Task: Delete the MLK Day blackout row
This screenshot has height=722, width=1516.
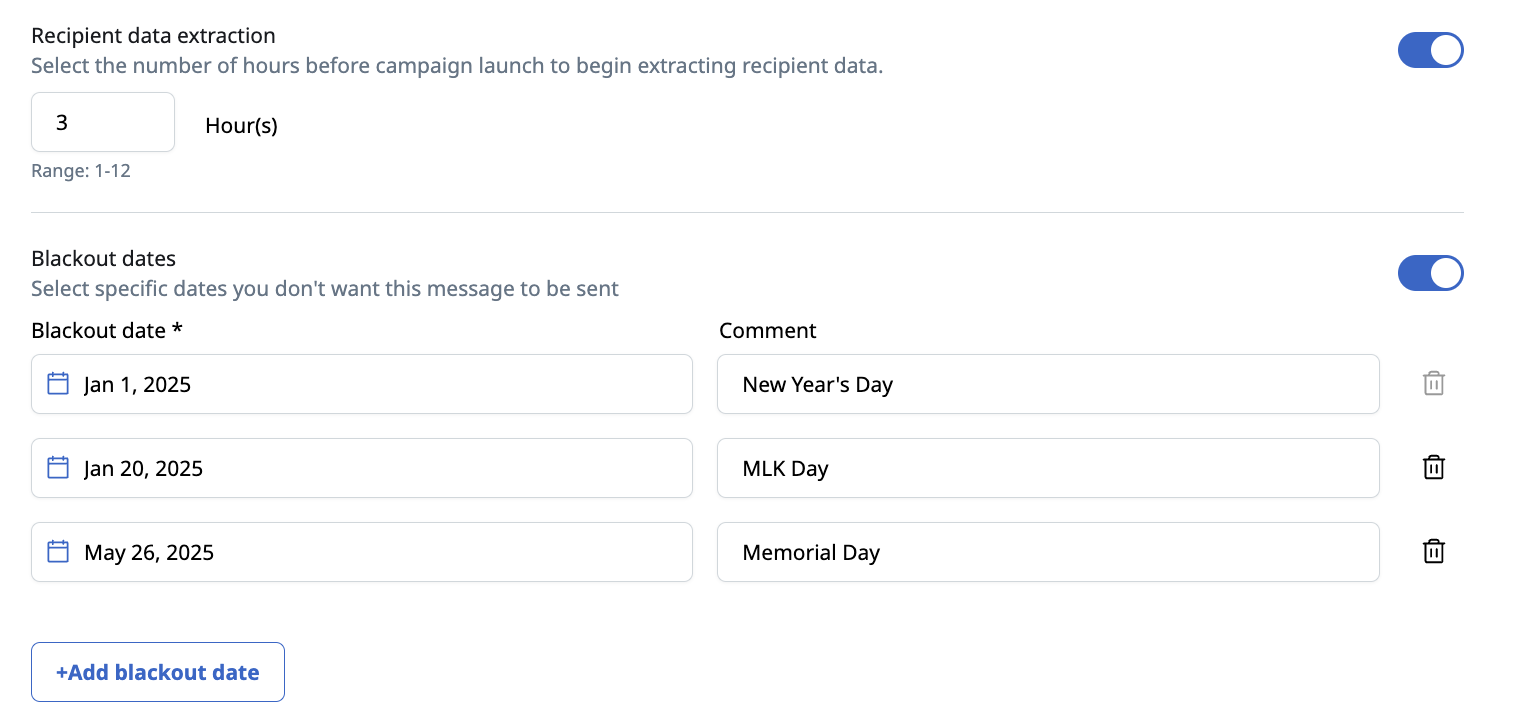Action: pyautogui.click(x=1434, y=467)
